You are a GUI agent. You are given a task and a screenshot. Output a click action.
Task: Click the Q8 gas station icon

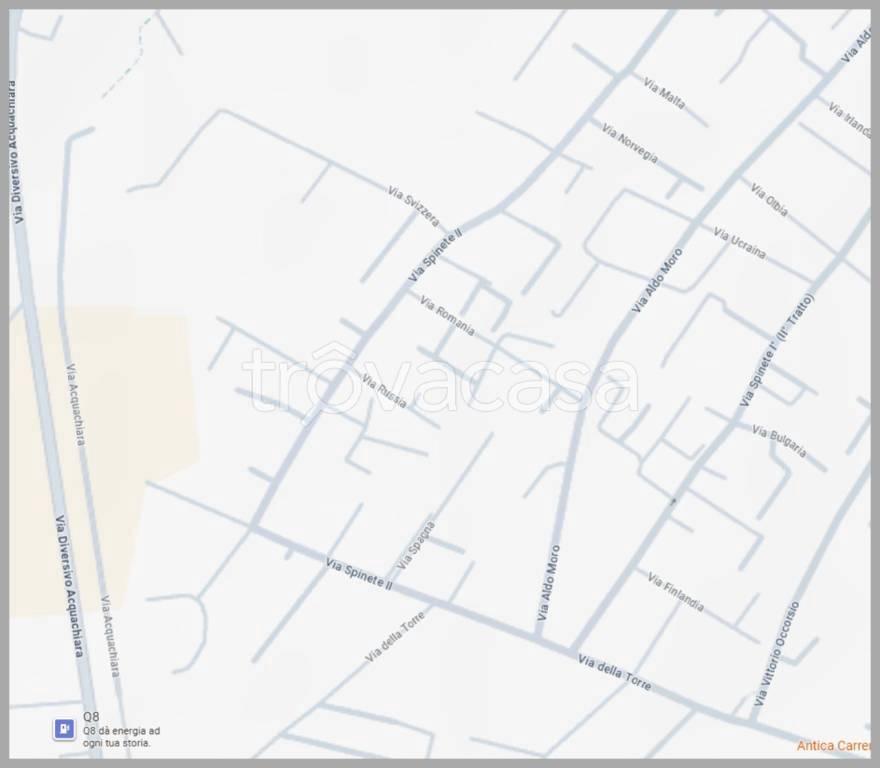coord(64,730)
